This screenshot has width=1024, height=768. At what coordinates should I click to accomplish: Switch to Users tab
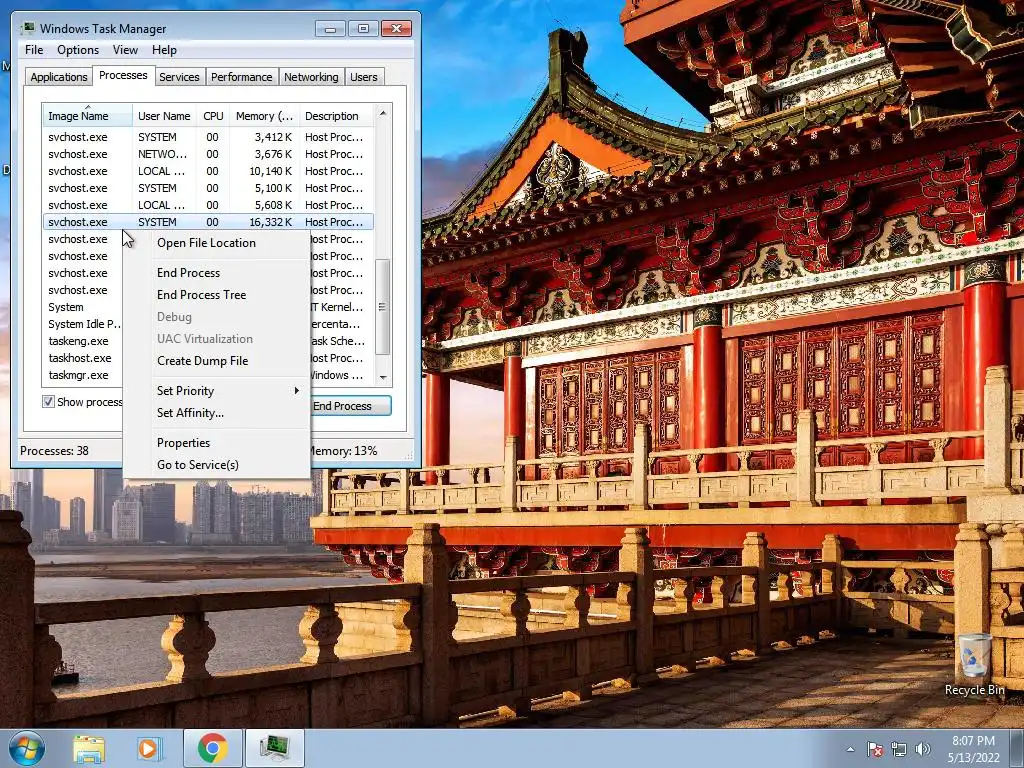coord(363,77)
